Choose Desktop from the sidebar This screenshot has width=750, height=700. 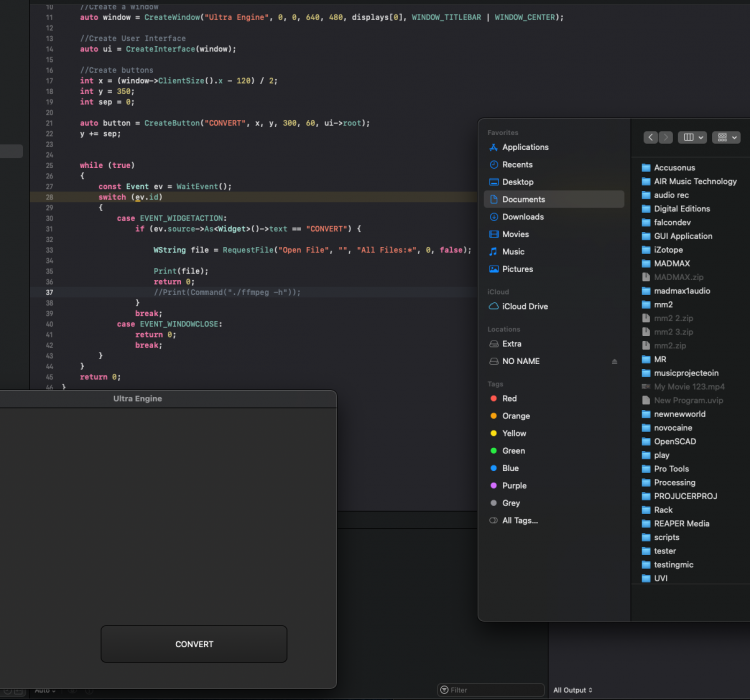pos(518,182)
